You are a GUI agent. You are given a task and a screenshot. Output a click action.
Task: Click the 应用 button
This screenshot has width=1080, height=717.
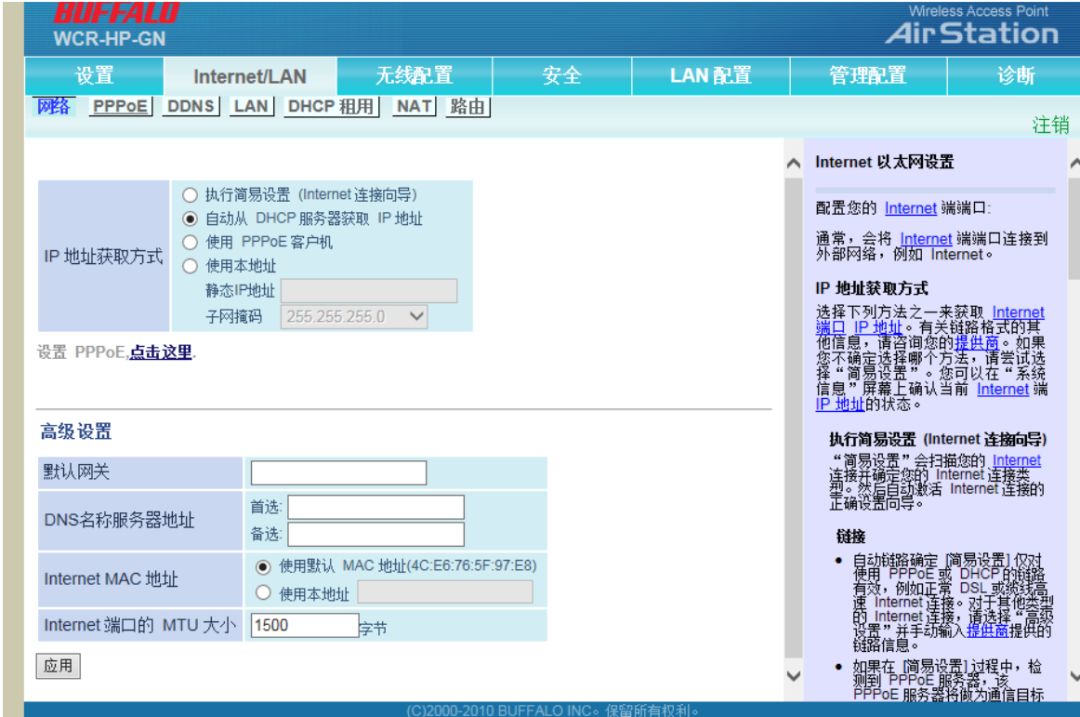59,666
